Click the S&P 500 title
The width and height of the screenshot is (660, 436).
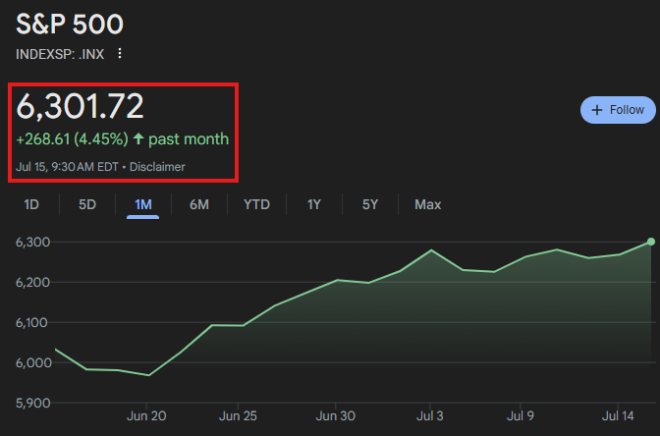coord(69,24)
